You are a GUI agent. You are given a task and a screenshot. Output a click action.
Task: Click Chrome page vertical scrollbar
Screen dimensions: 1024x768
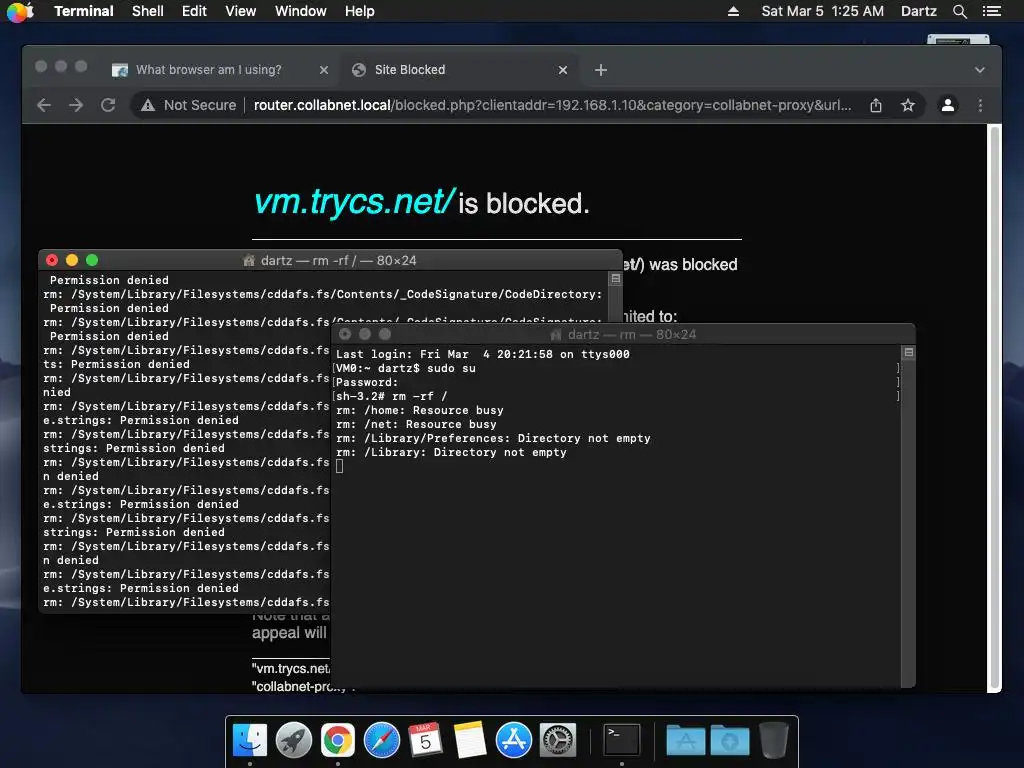click(995, 408)
